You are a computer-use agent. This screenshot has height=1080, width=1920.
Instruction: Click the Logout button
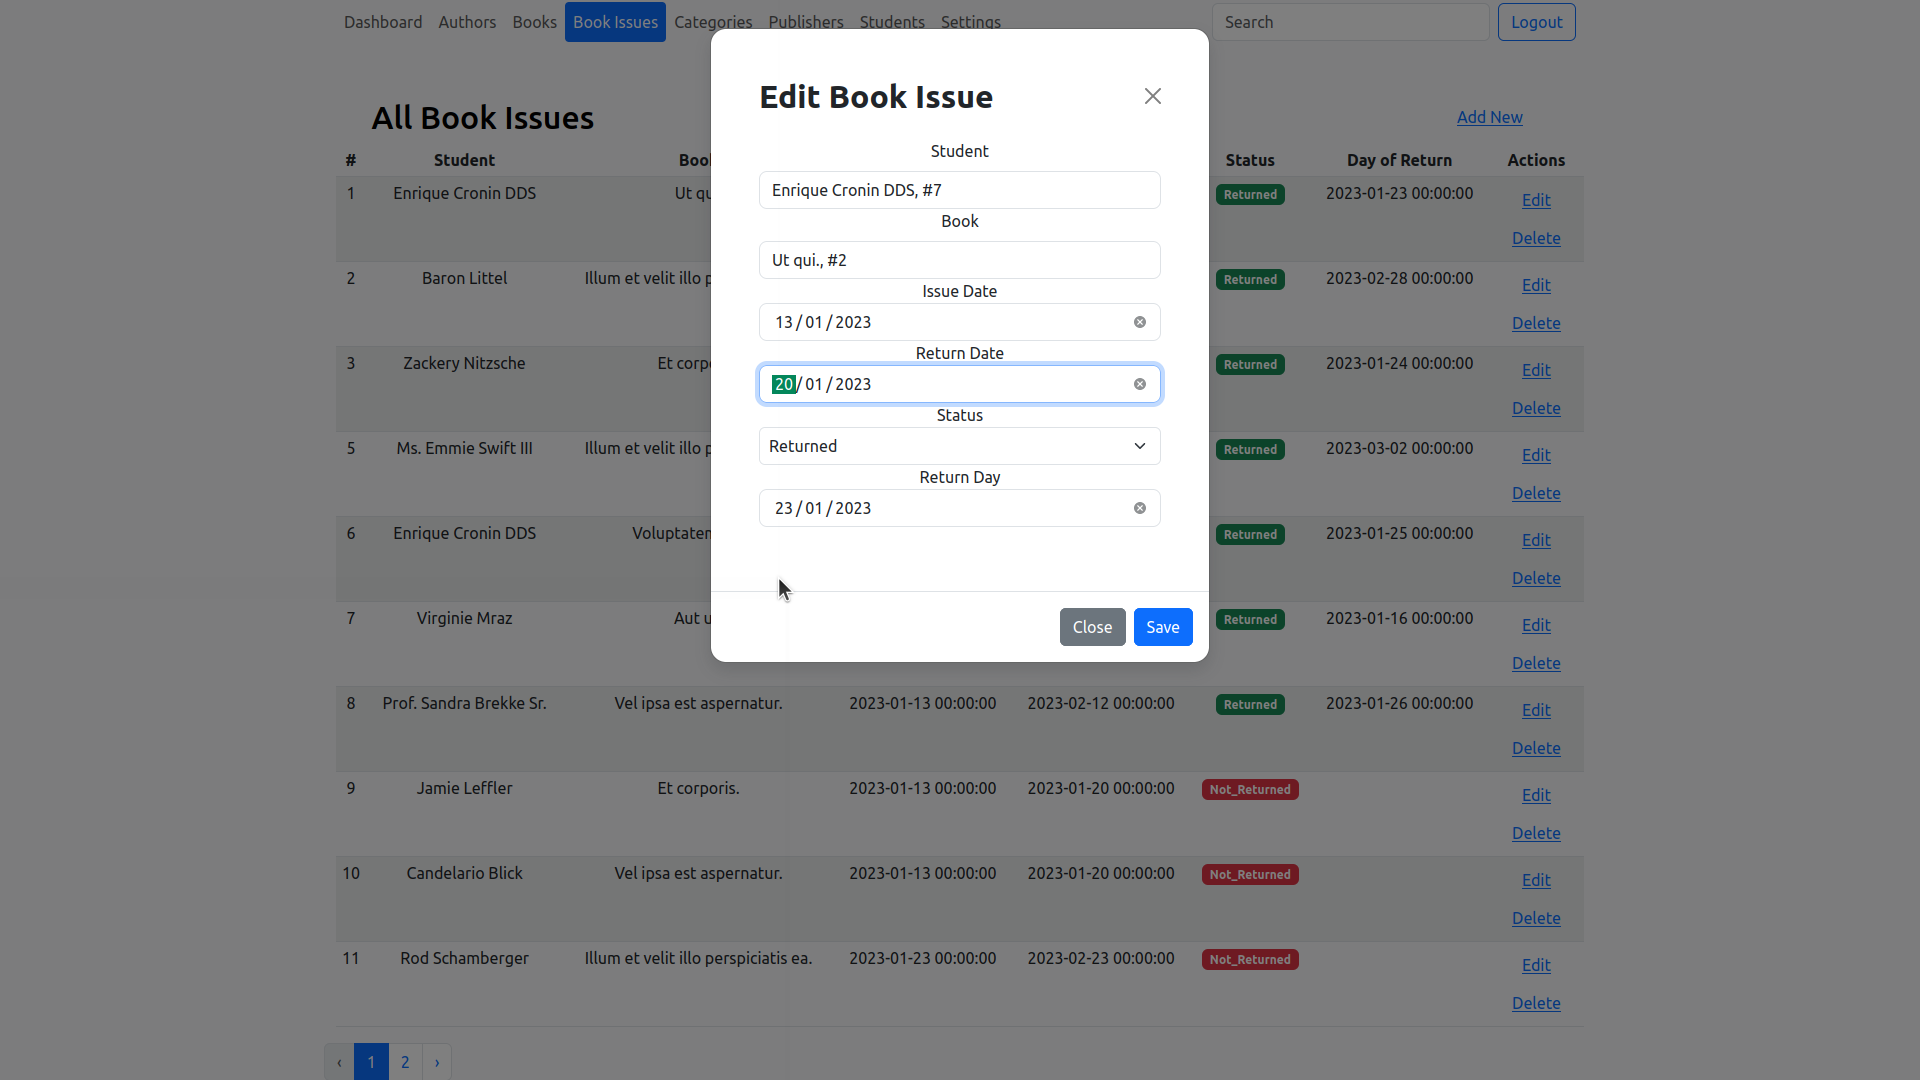pos(1536,22)
